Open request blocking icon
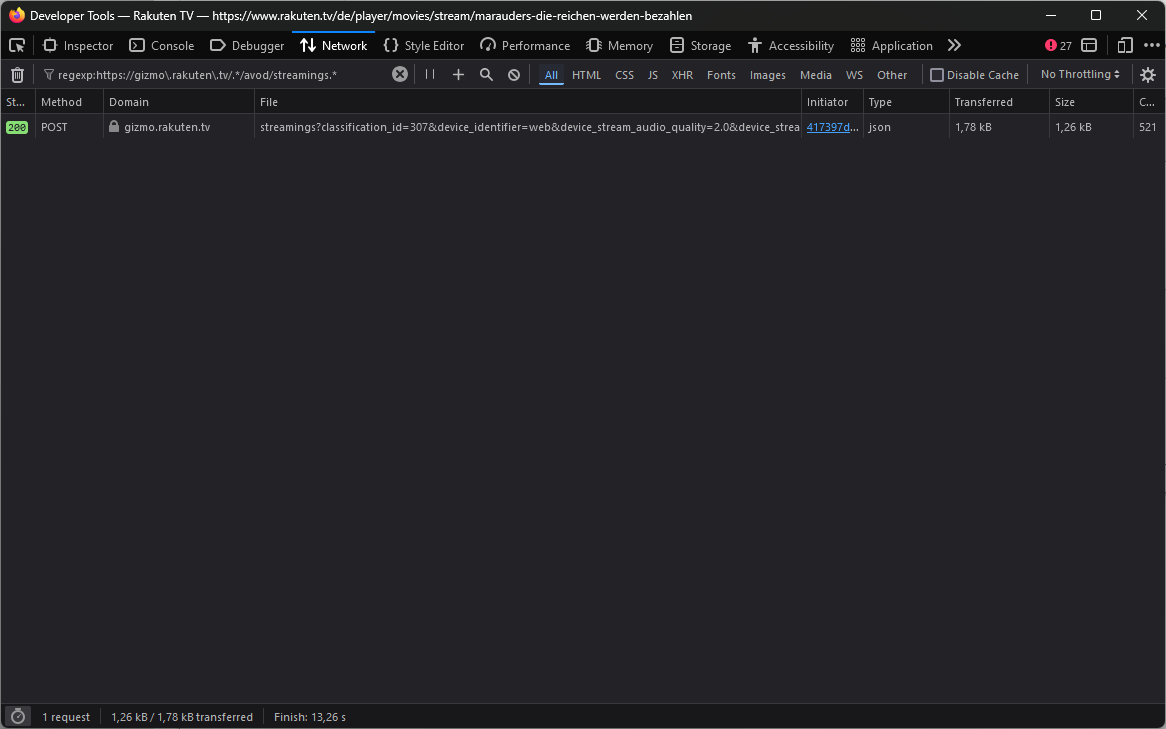The image size is (1166, 729). coord(514,74)
